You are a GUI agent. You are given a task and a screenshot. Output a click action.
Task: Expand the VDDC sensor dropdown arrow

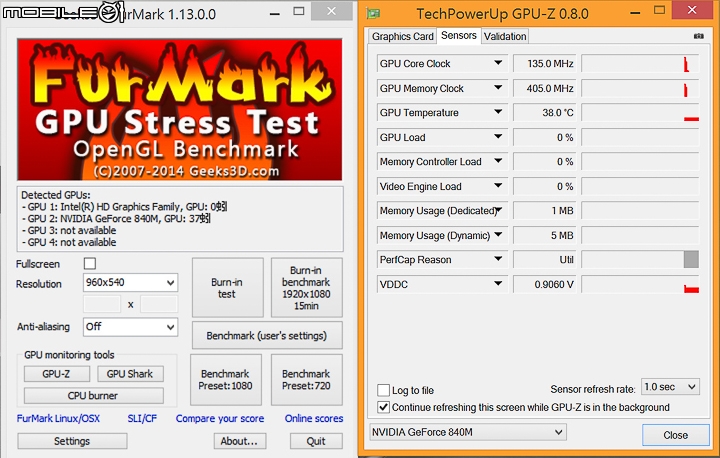tap(498, 284)
